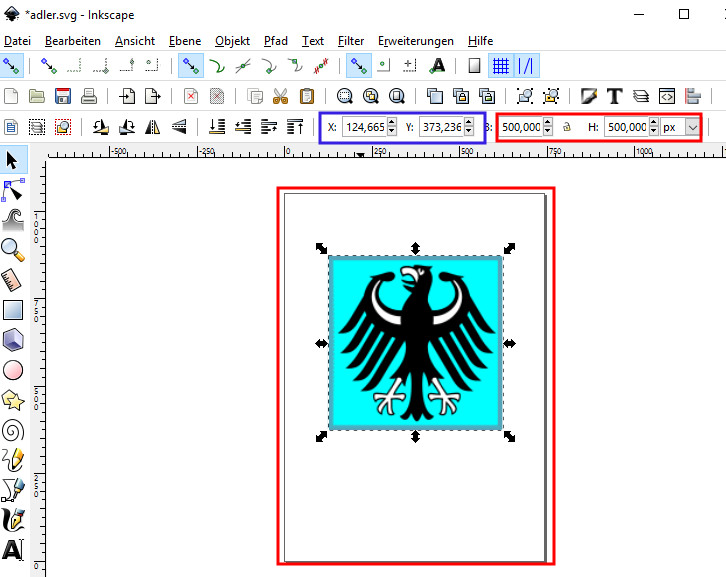Select the Pencil freehand tool
726x577 pixels.
tap(13, 459)
